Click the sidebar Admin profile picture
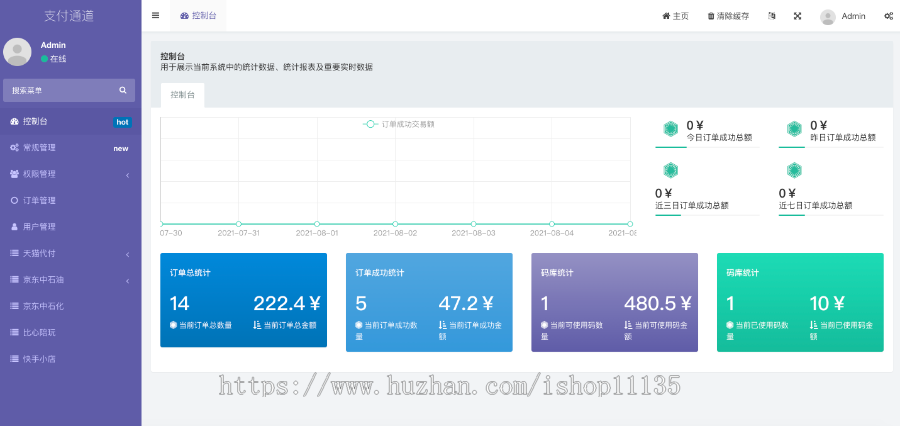 point(18,52)
